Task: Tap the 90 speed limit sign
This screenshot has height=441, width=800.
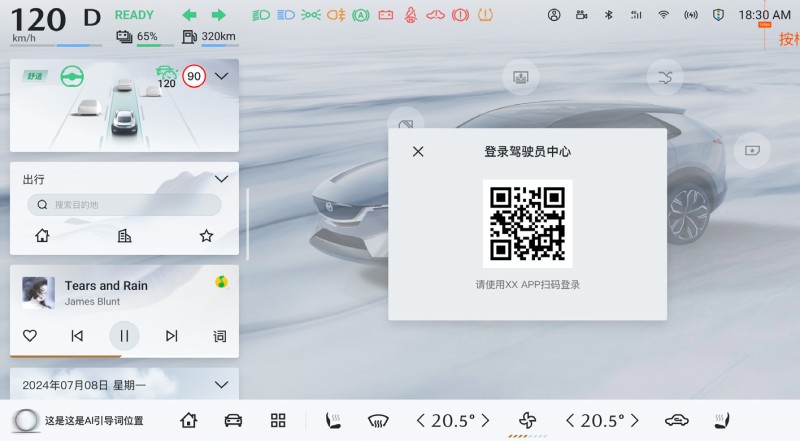Action: [194, 76]
